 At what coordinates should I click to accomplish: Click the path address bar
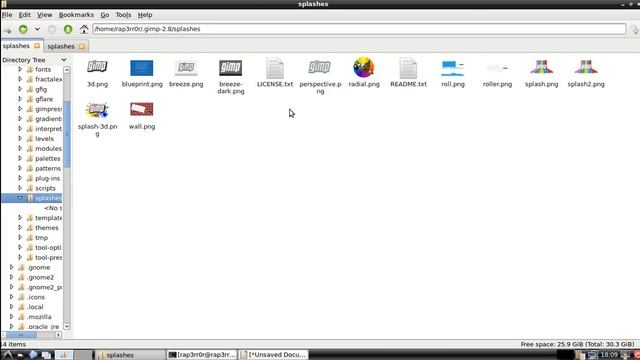point(359,29)
